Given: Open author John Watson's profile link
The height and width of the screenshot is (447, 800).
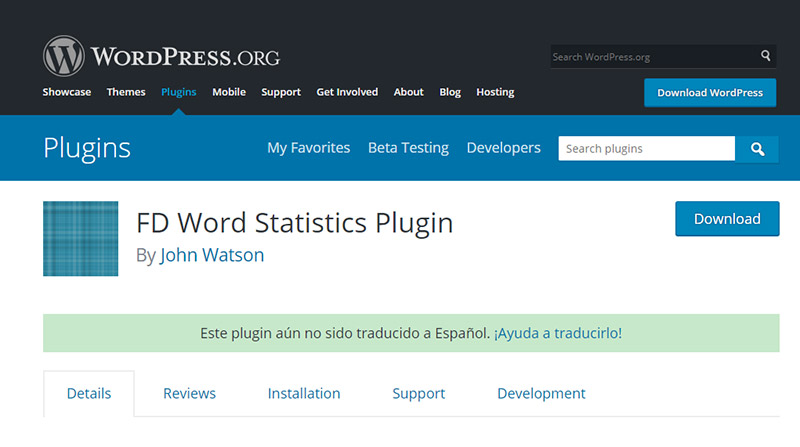Looking at the screenshot, I should (x=212, y=255).
